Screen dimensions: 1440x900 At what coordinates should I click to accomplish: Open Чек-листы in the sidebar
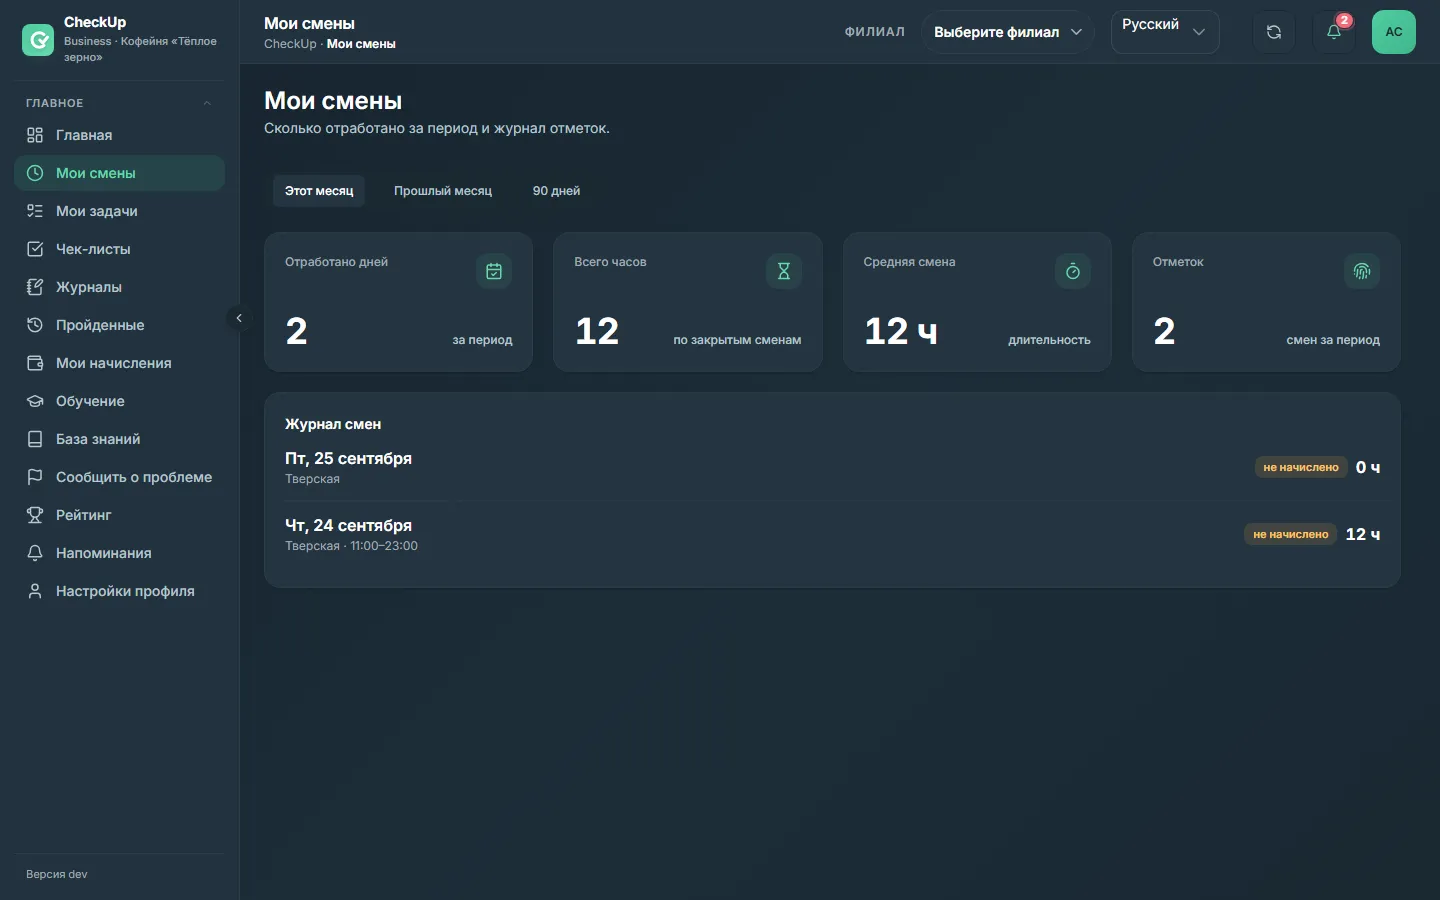119,249
